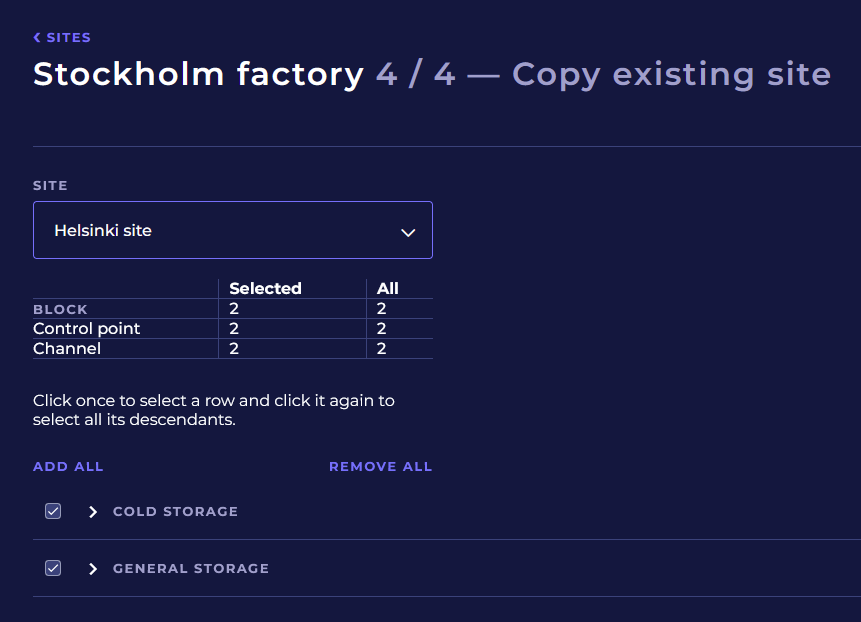Click the Copy existing site step heading
Screen dimensions: 861x622
[x=671, y=74]
